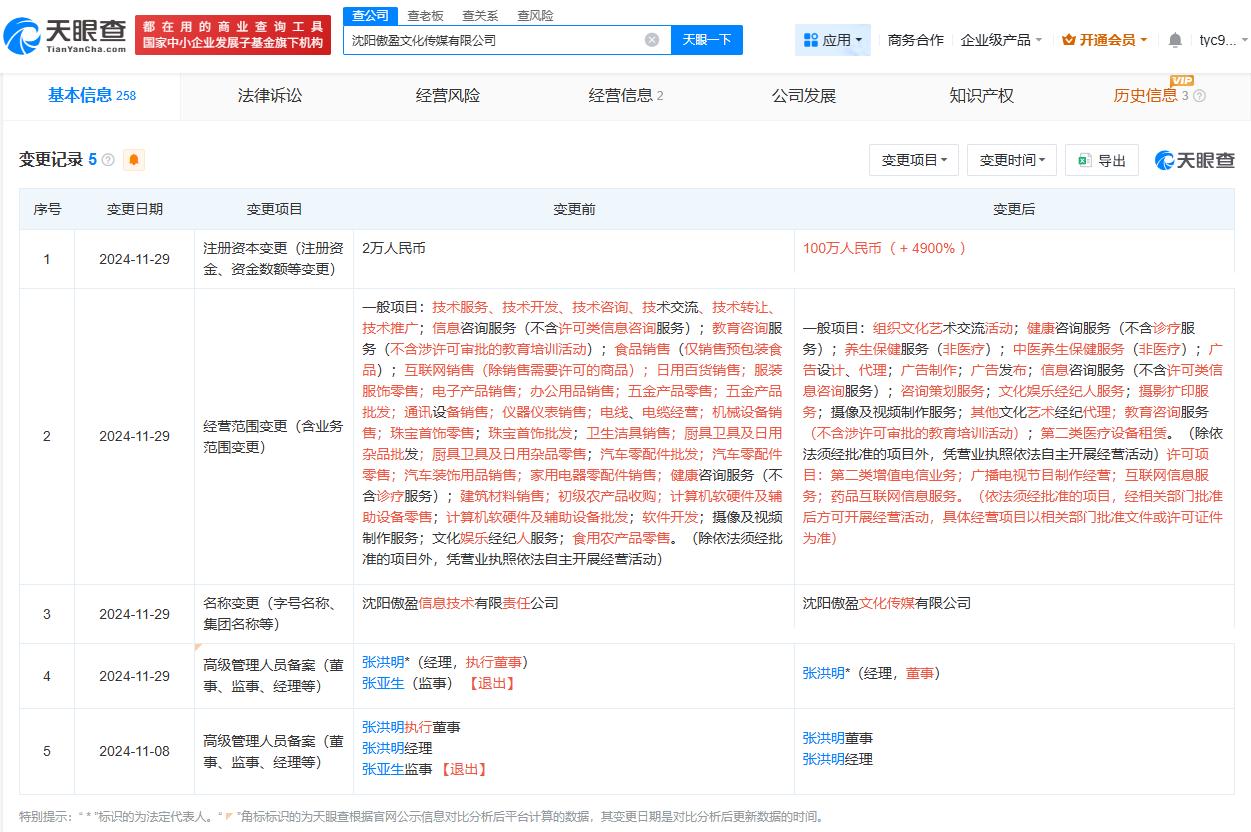Click the 变更前 column header

pyautogui.click(x=574, y=209)
